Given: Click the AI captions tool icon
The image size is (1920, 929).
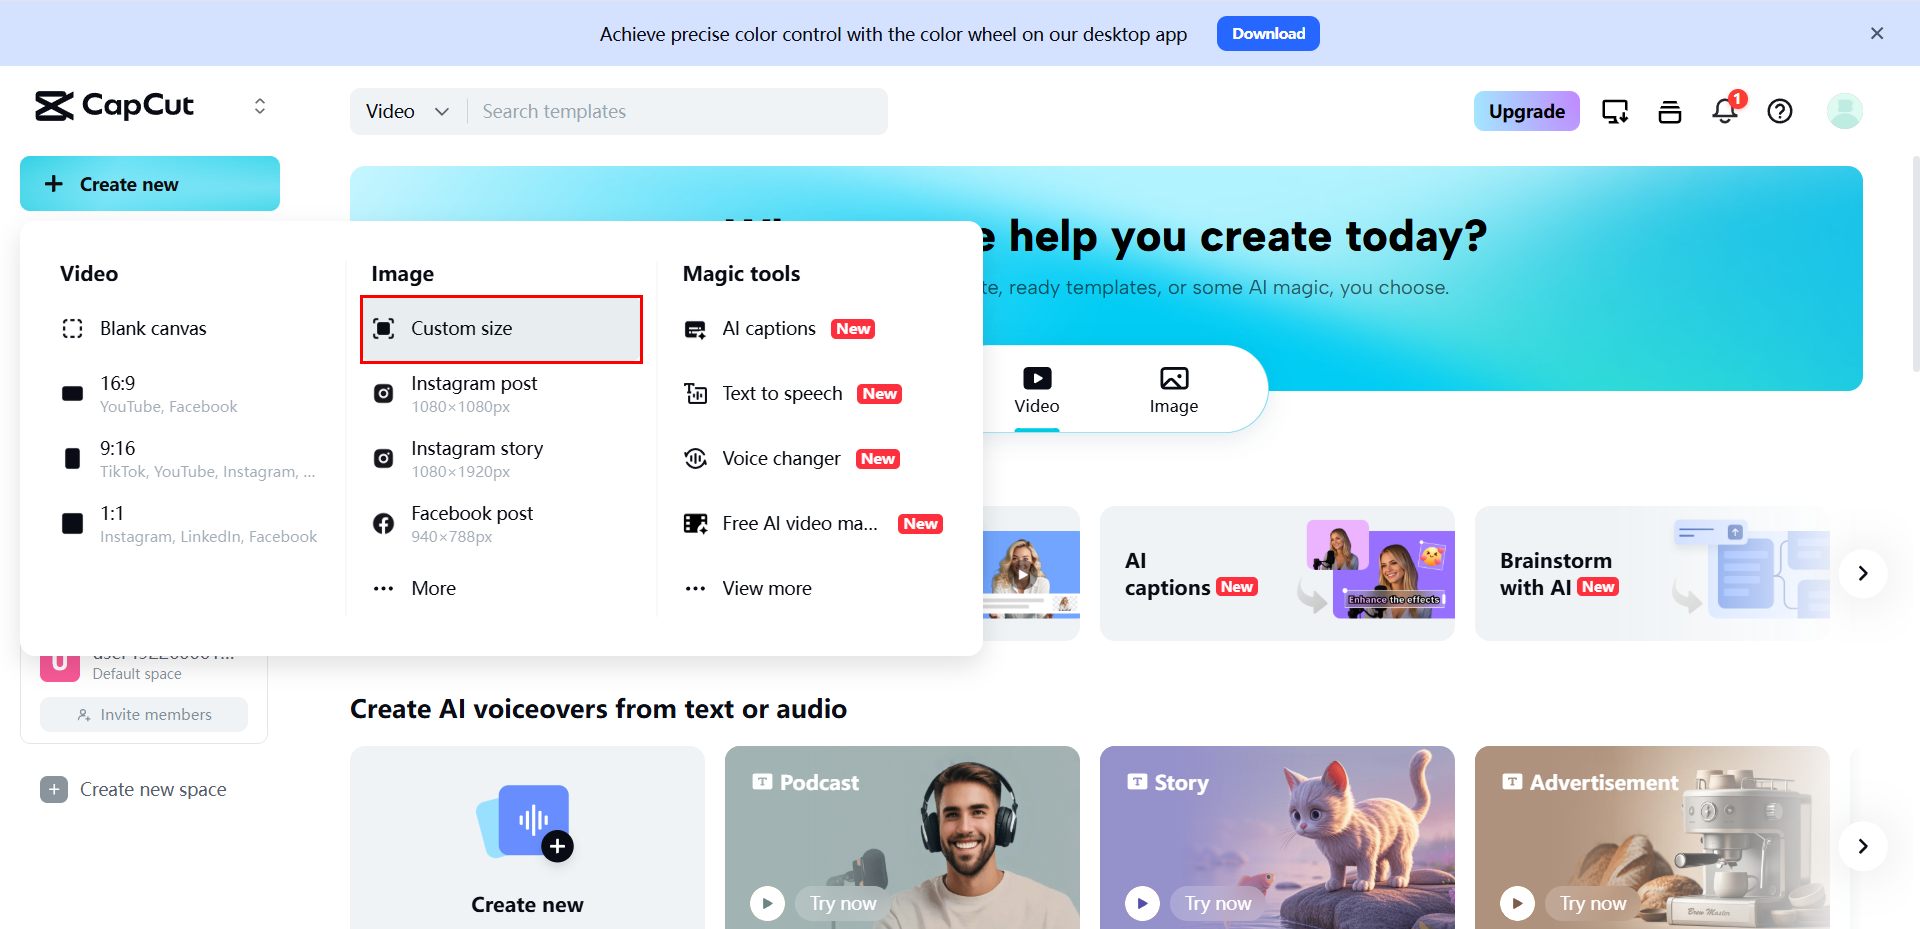Looking at the screenshot, I should coord(695,329).
